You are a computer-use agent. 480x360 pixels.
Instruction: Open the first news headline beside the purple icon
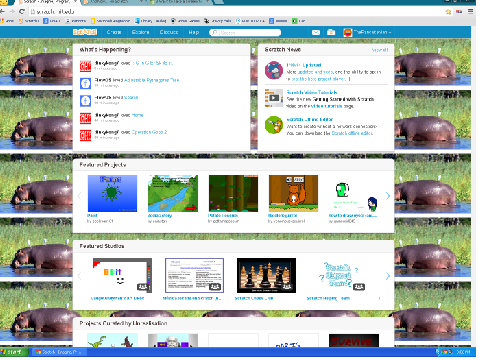click(x=304, y=65)
